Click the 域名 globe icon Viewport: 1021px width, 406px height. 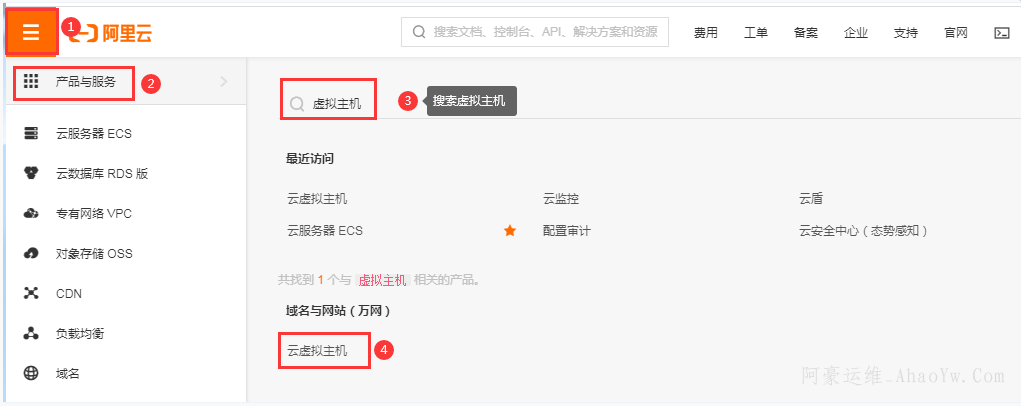(x=31, y=374)
